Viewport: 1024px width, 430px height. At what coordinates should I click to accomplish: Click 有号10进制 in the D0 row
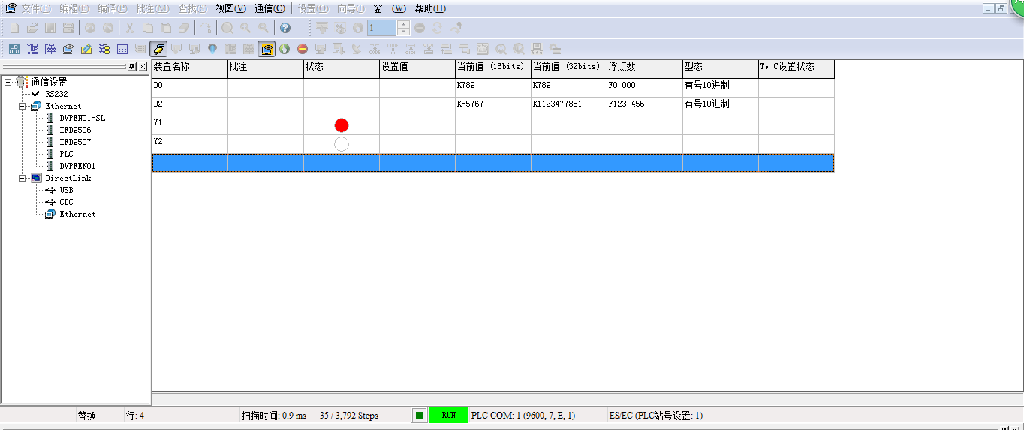(x=707, y=85)
